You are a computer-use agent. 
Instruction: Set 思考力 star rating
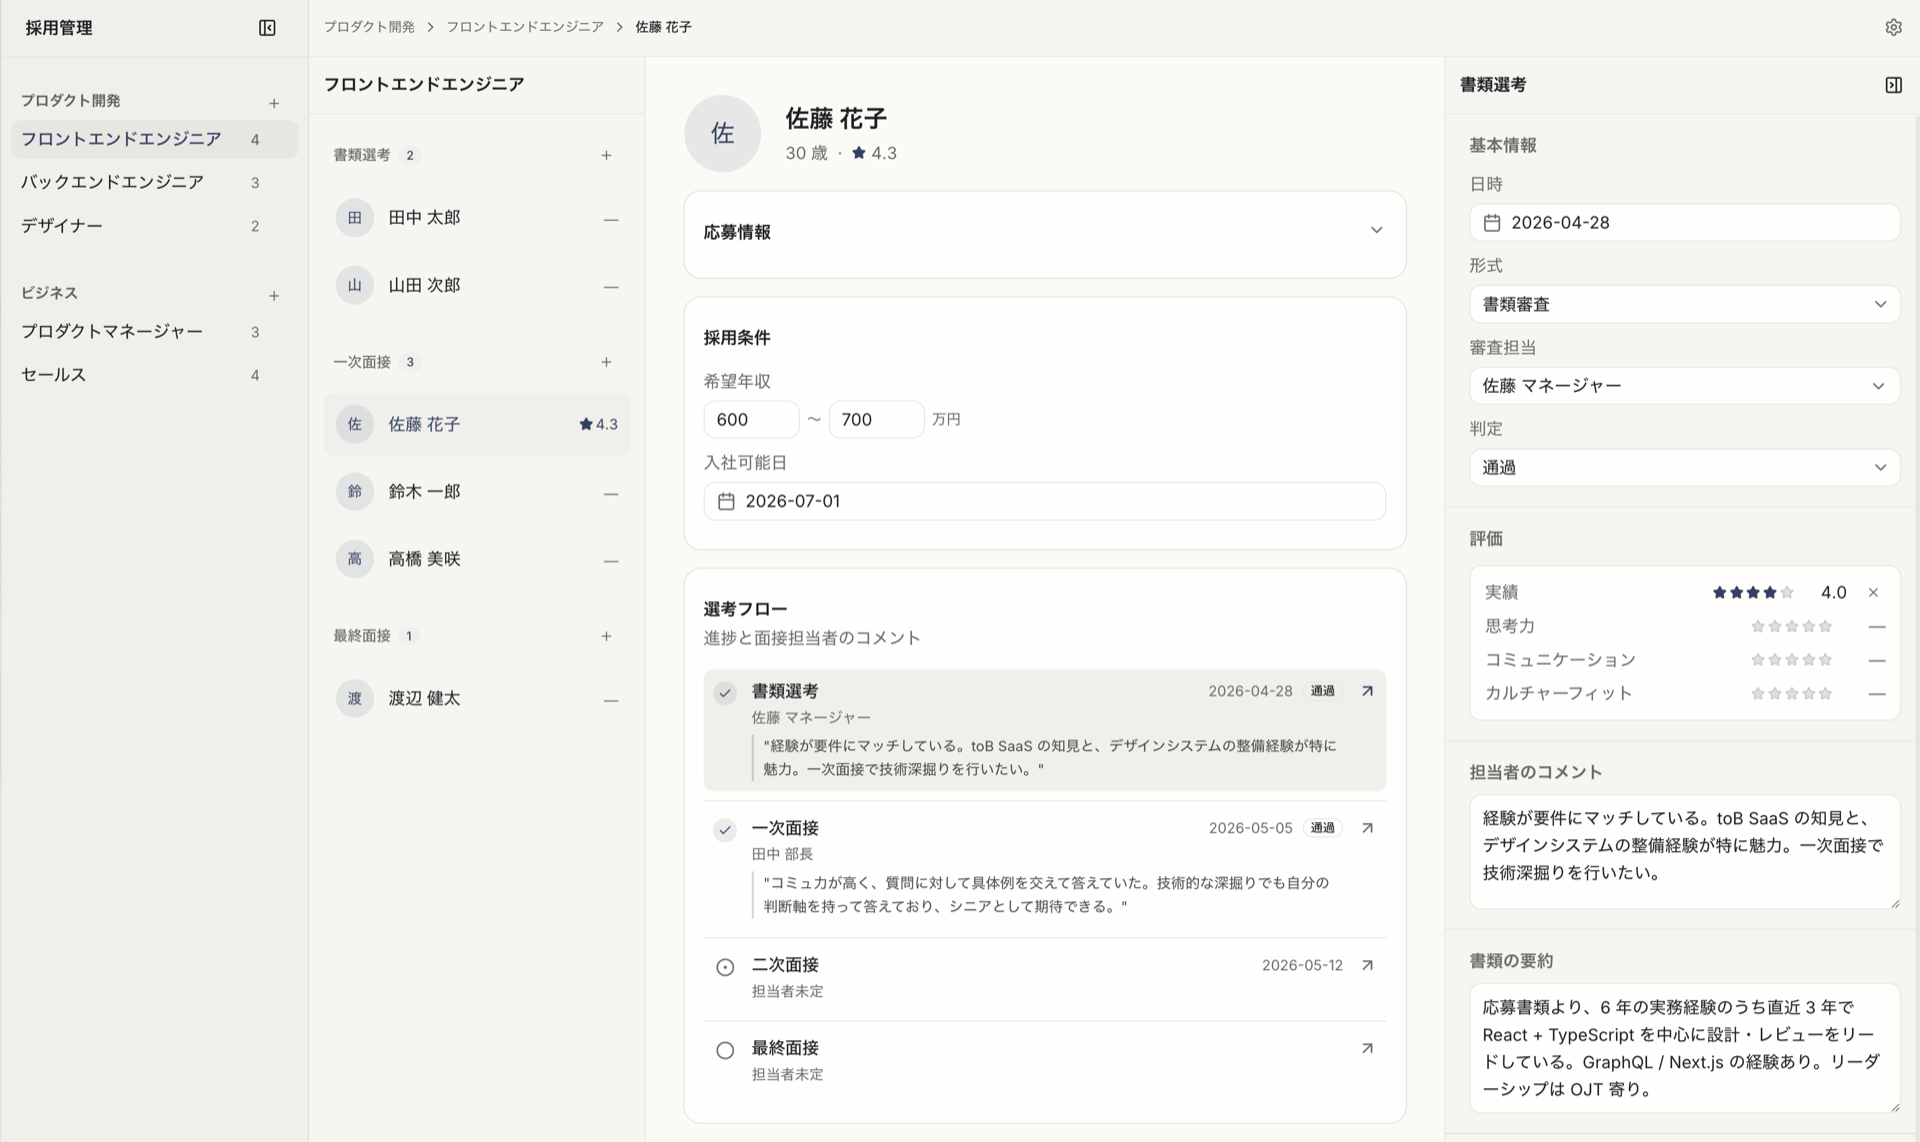click(1791, 627)
